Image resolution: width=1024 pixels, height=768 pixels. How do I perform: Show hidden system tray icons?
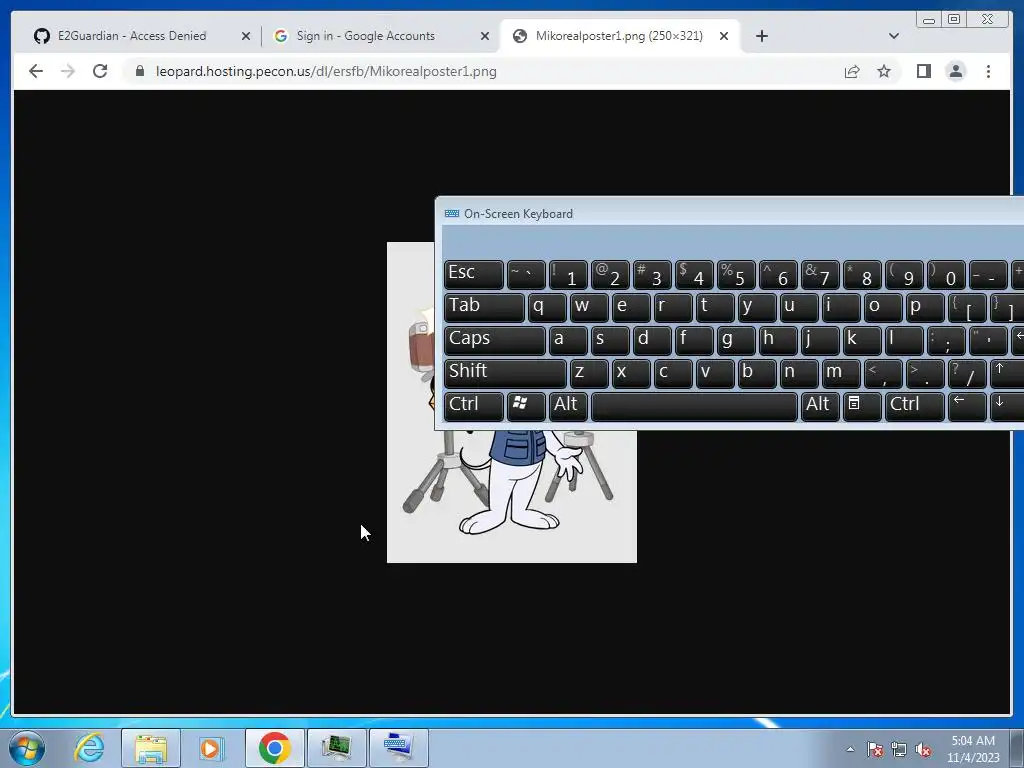pyautogui.click(x=850, y=749)
